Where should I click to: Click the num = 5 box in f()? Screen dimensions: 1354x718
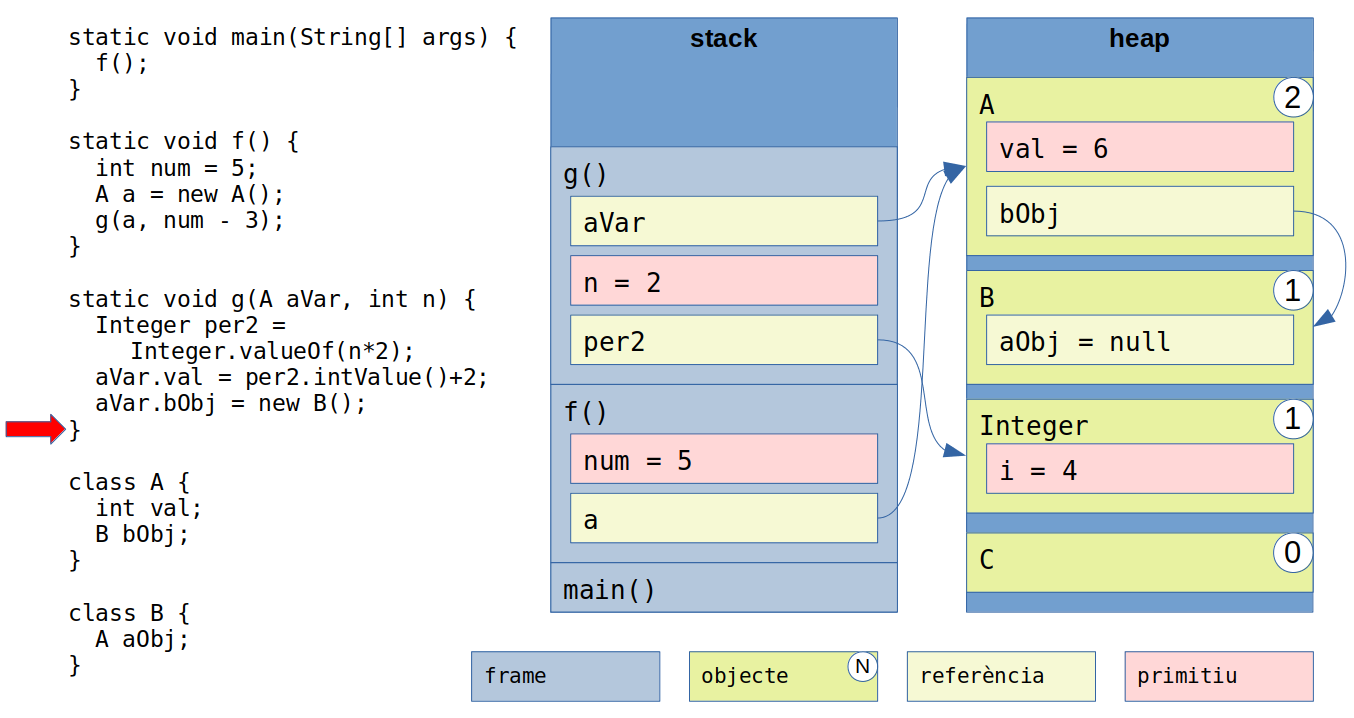[x=723, y=459]
